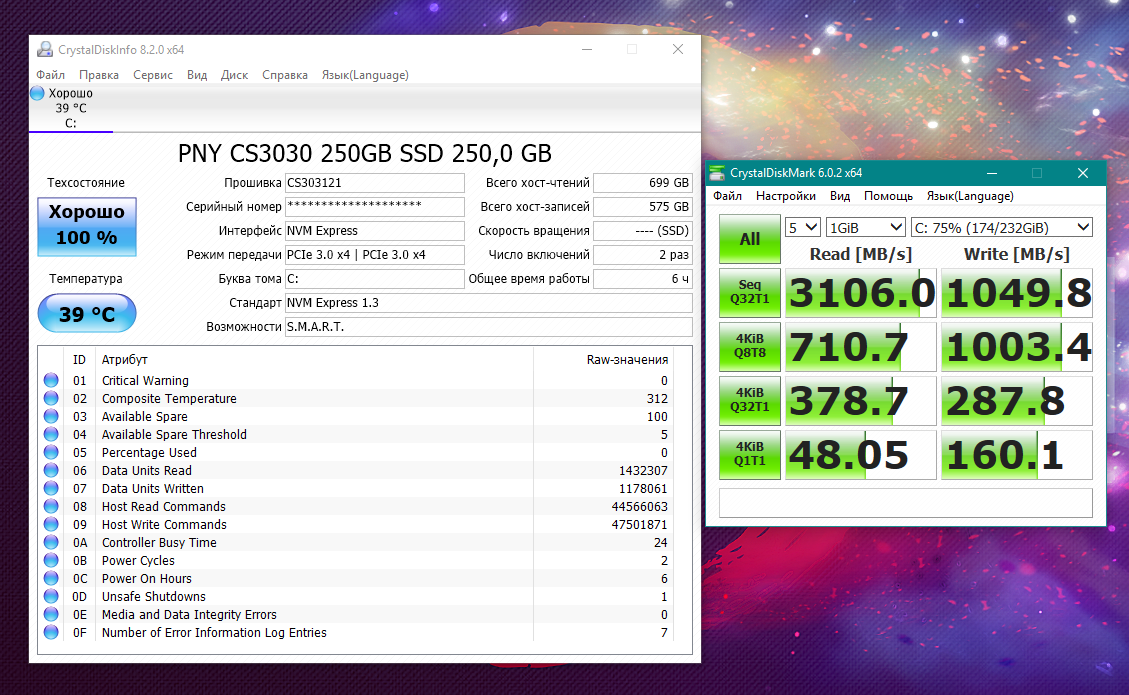Open Сервис menu in CrystalDiskInfo
This screenshot has width=1129, height=695.
click(x=153, y=75)
